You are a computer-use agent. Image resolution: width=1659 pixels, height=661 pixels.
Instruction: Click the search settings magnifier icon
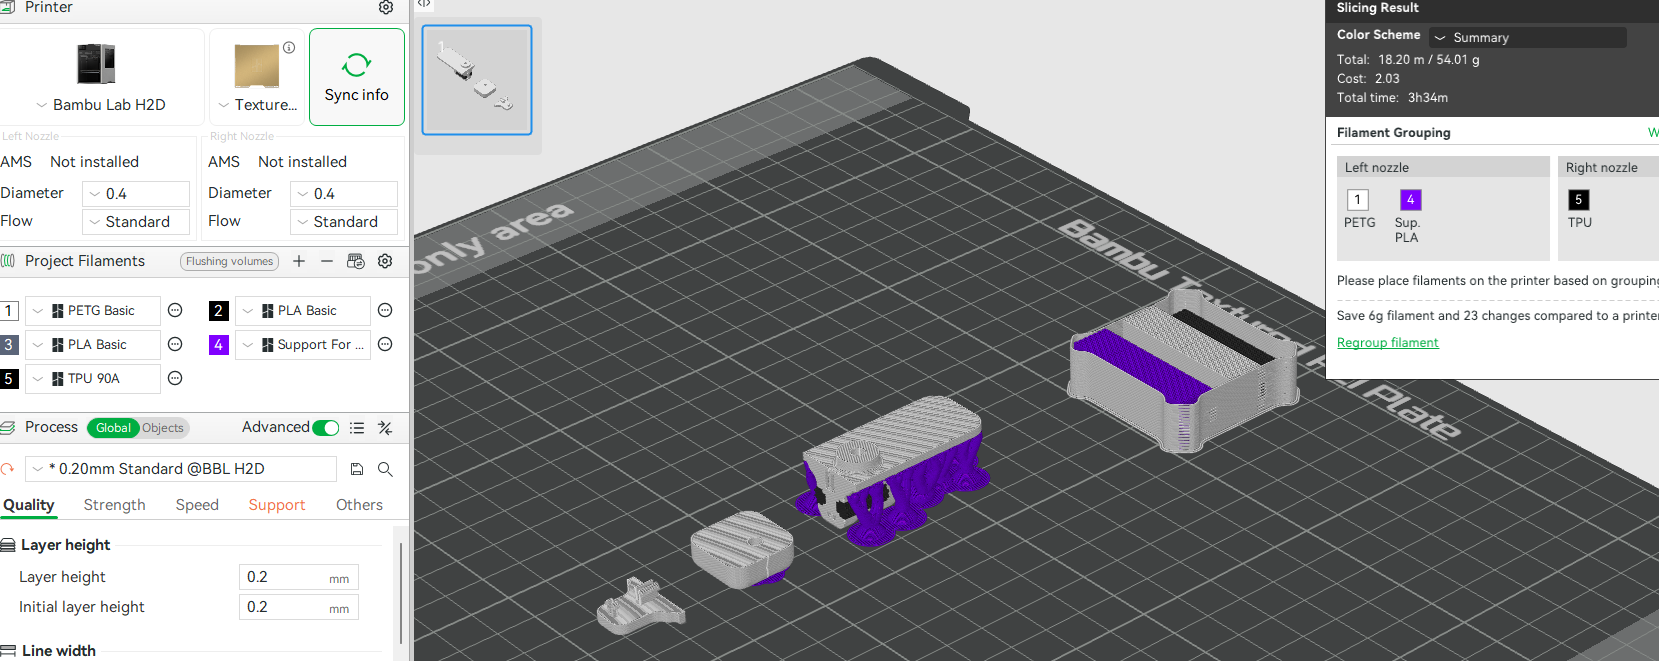click(385, 469)
